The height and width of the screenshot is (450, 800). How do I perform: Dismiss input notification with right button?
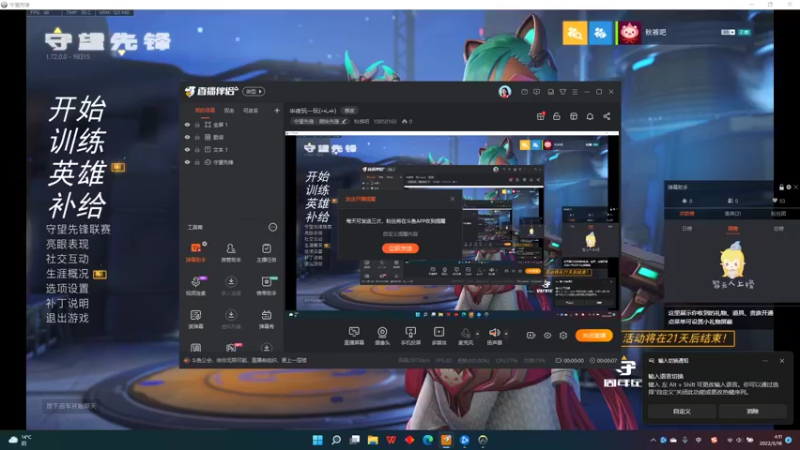(753, 411)
